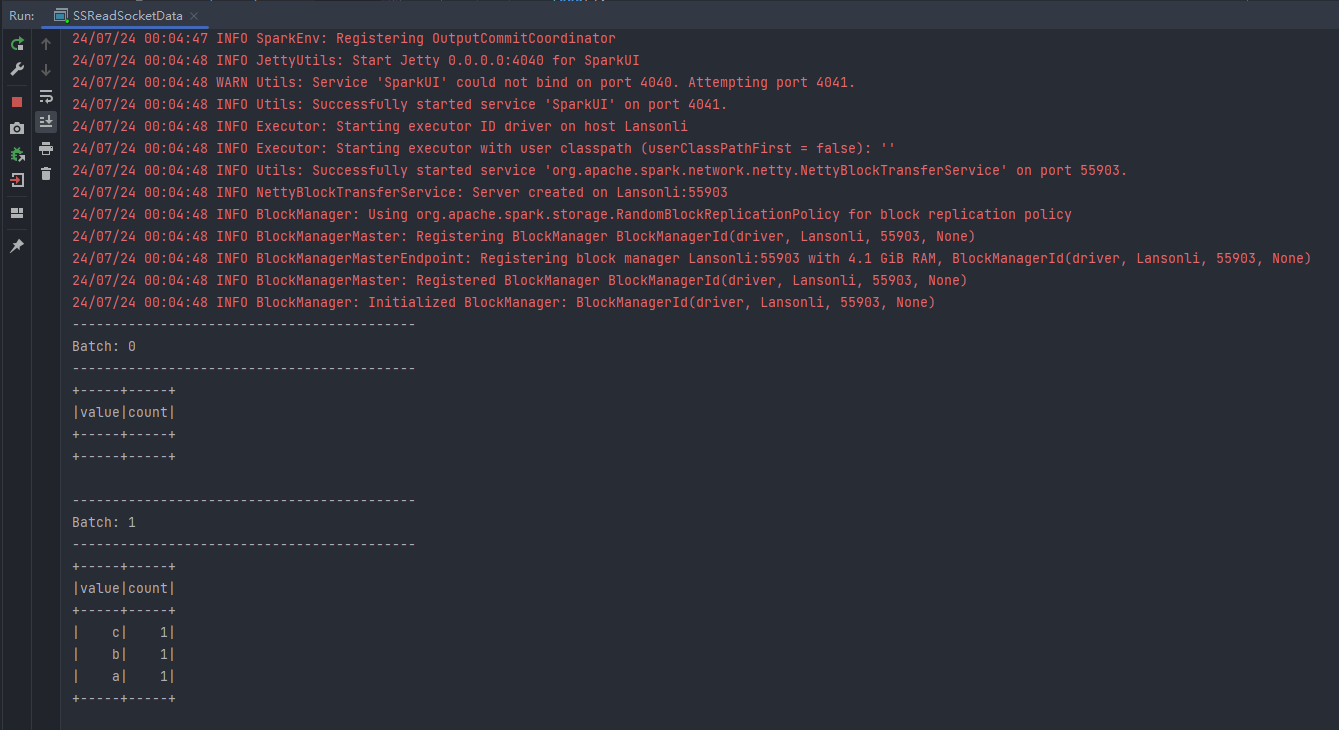
Task: Stop the running process
Action: coord(17,102)
